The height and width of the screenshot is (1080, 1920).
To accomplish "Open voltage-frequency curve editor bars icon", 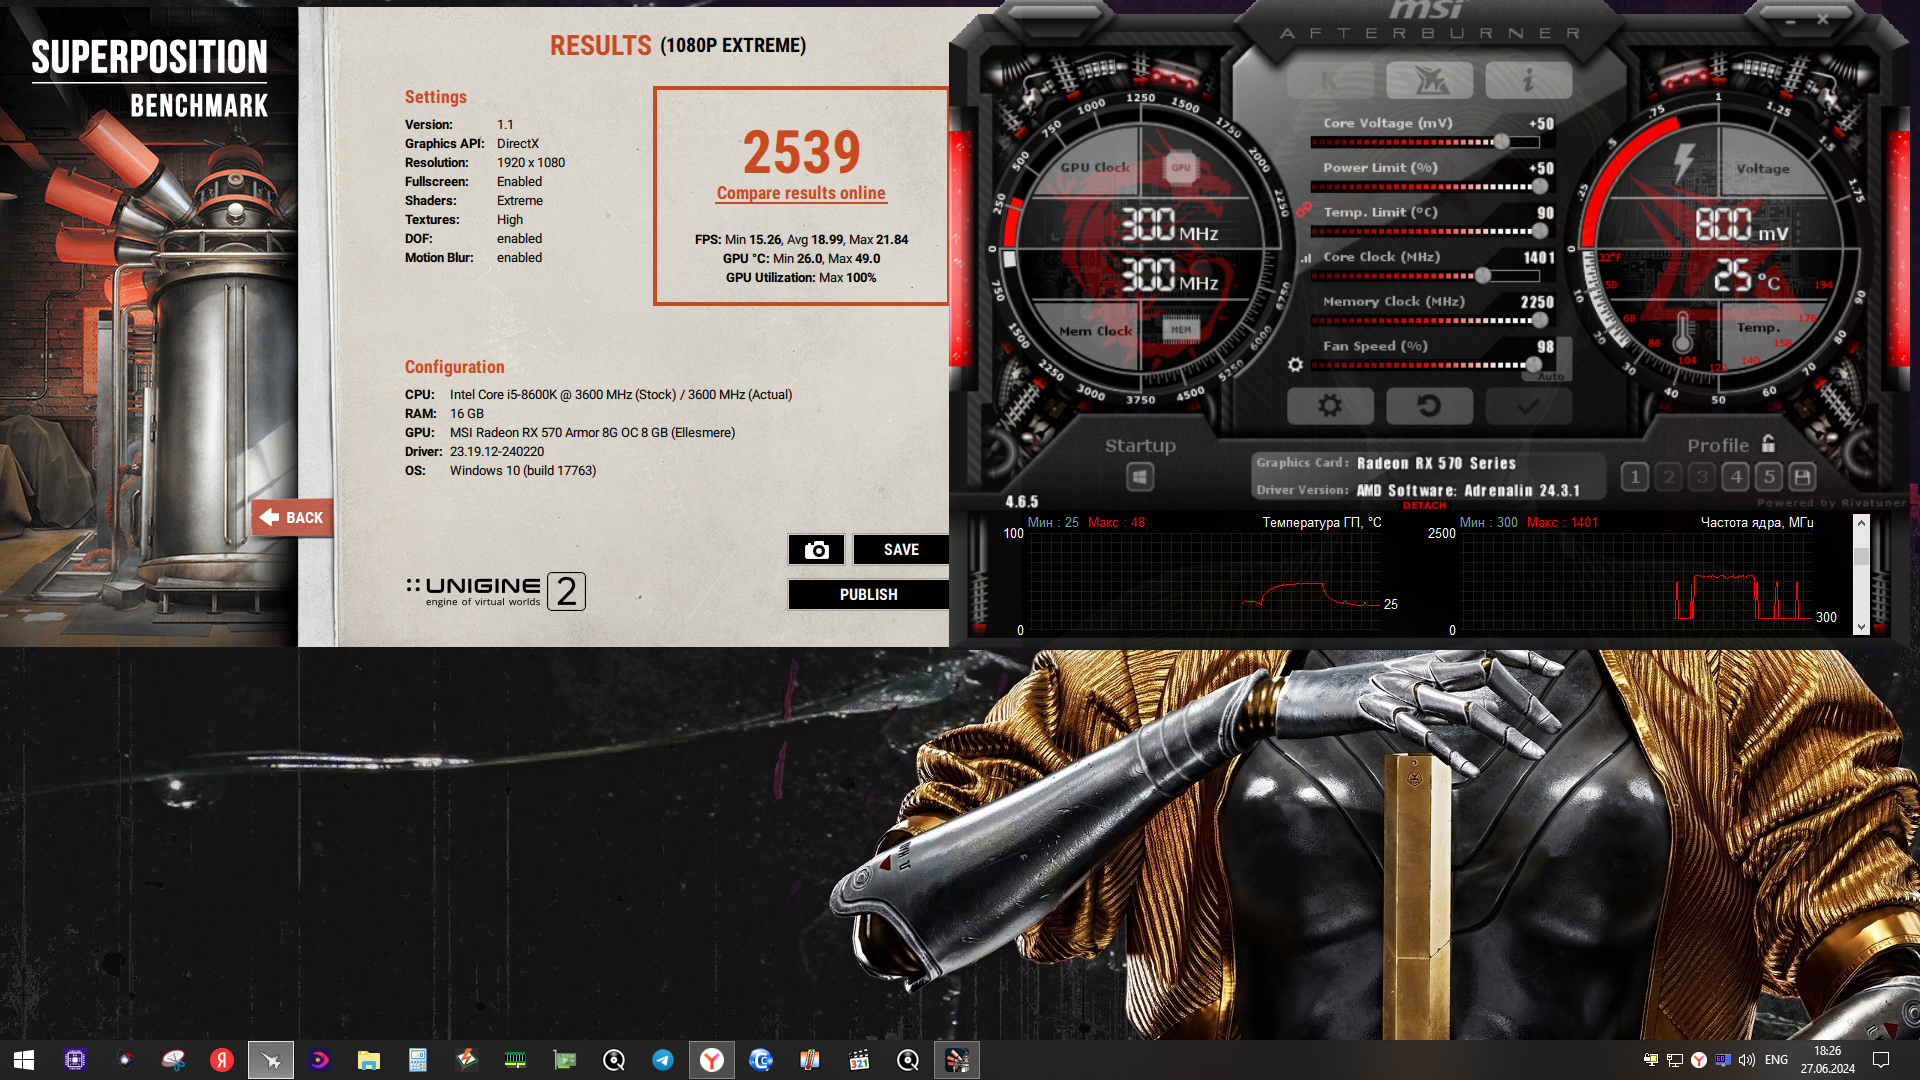I will 1305,258.
